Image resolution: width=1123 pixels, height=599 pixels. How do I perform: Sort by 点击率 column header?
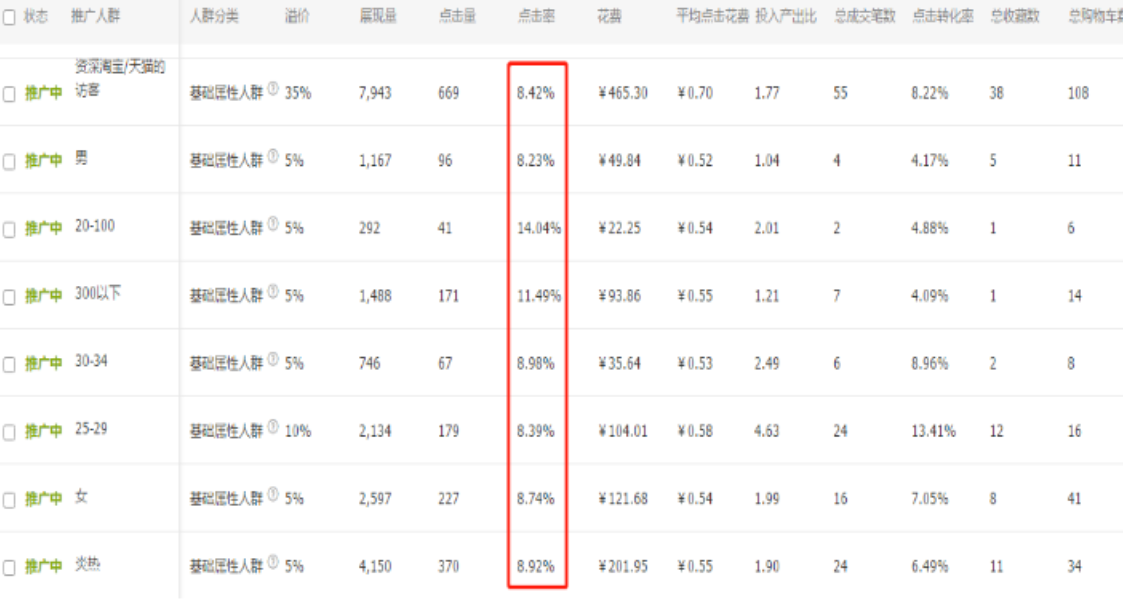pyautogui.click(x=536, y=16)
